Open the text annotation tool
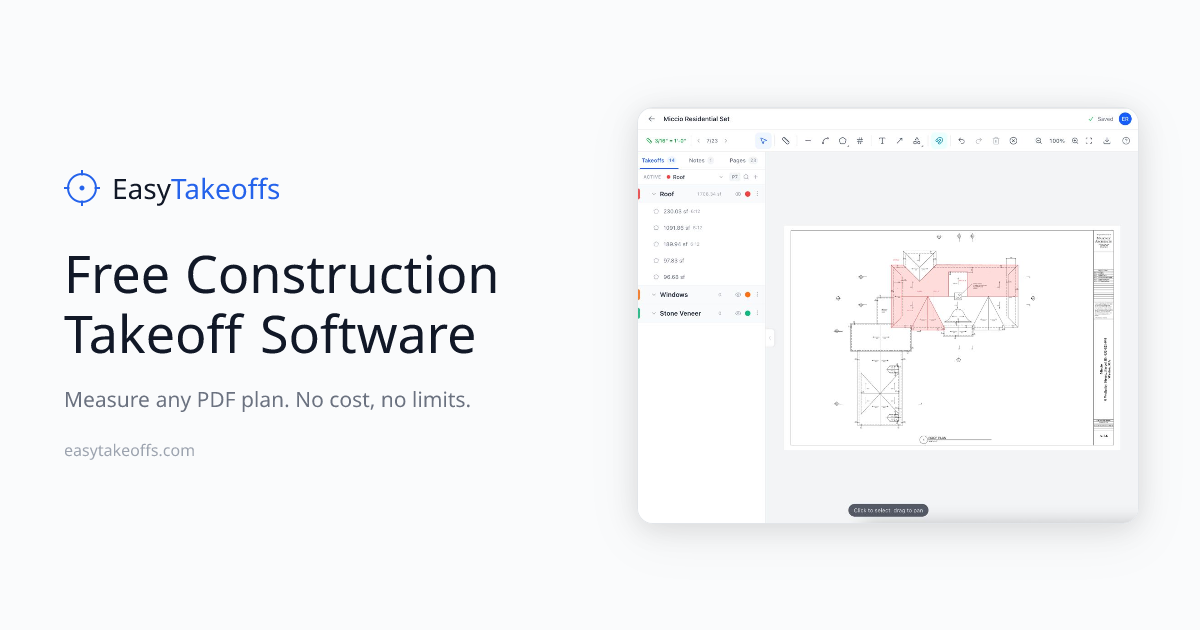The image size is (1200, 630). tap(882, 140)
